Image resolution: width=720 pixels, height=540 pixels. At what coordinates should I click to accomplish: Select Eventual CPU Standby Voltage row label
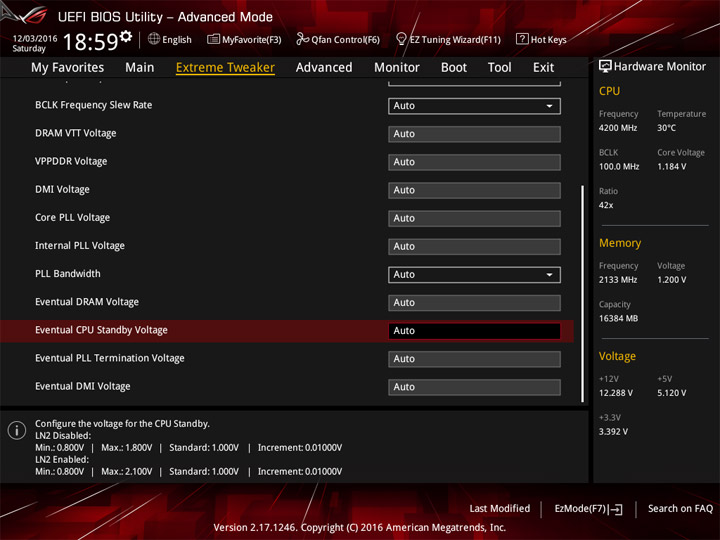pos(101,330)
